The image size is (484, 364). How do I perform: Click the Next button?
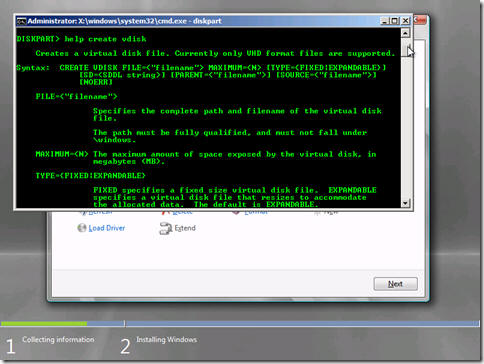(395, 284)
